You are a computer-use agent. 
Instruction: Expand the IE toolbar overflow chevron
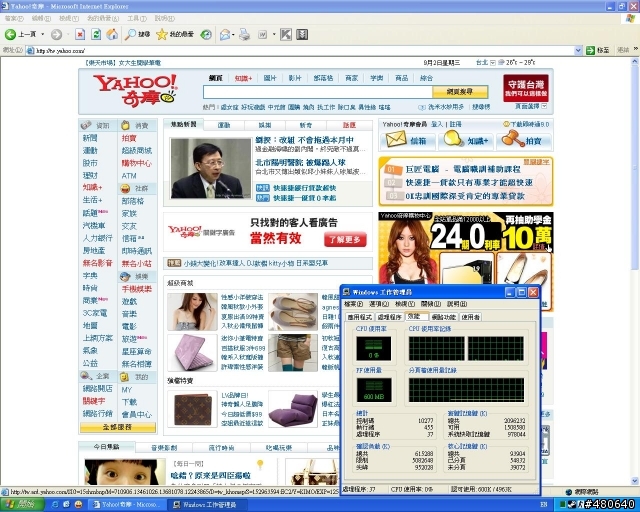click(636, 49)
